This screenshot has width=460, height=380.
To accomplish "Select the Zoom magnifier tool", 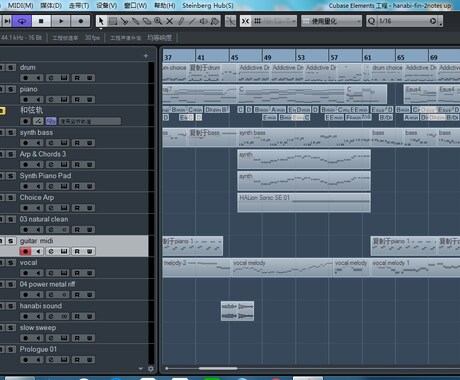I will pos(158,21).
